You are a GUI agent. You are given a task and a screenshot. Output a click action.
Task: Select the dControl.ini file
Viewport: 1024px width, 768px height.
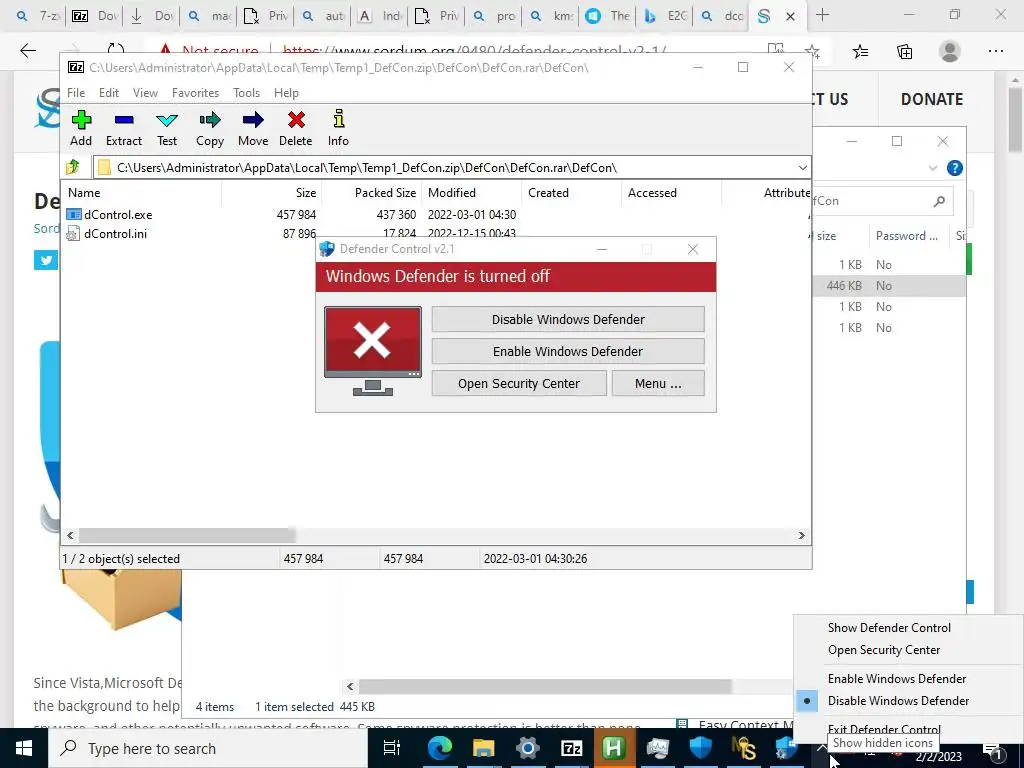pyautogui.click(x=115, y=234)
